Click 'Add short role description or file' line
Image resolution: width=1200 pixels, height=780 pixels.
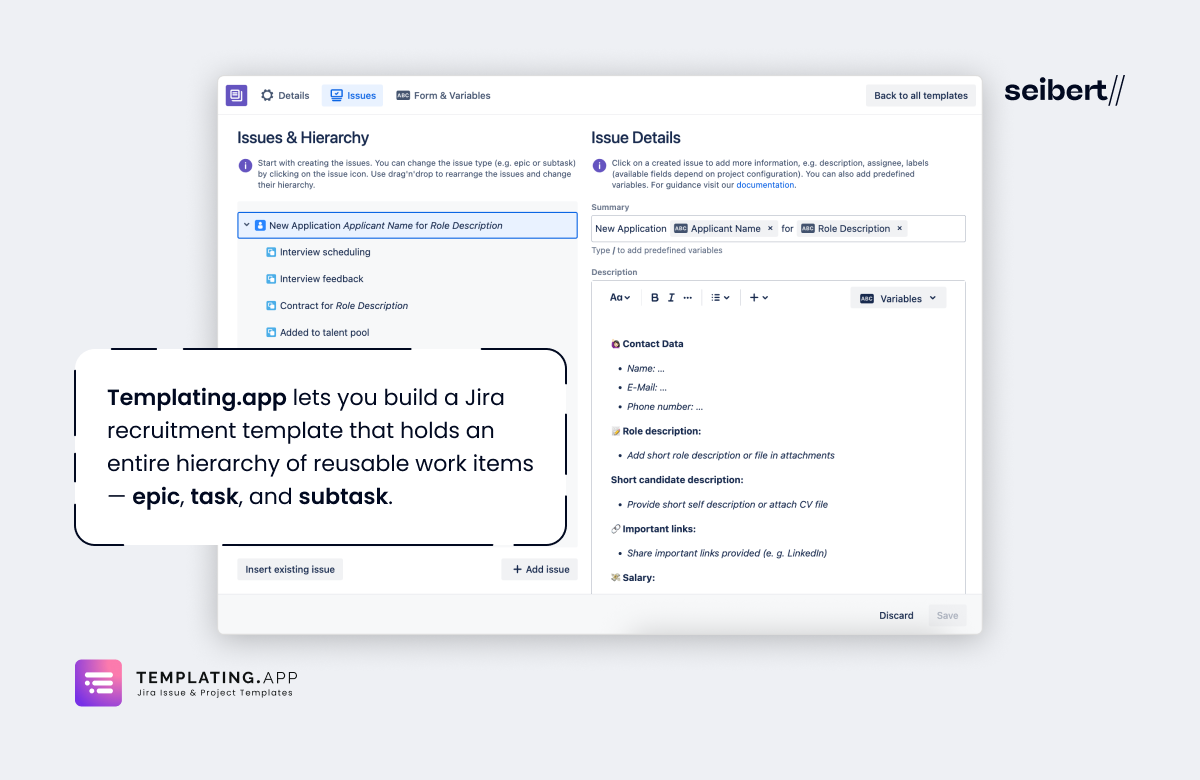731,456
